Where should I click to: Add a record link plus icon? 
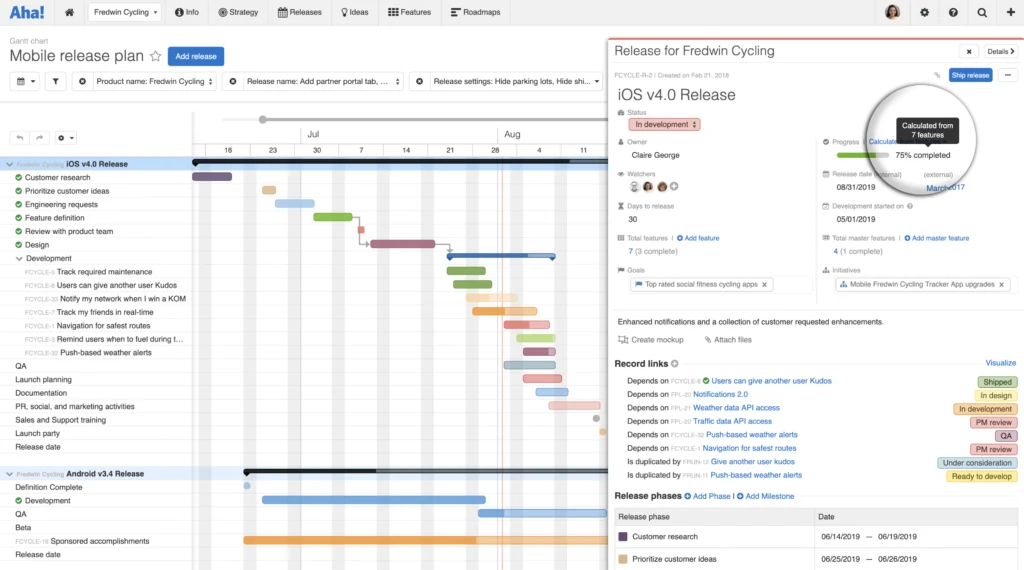point(675,364)
